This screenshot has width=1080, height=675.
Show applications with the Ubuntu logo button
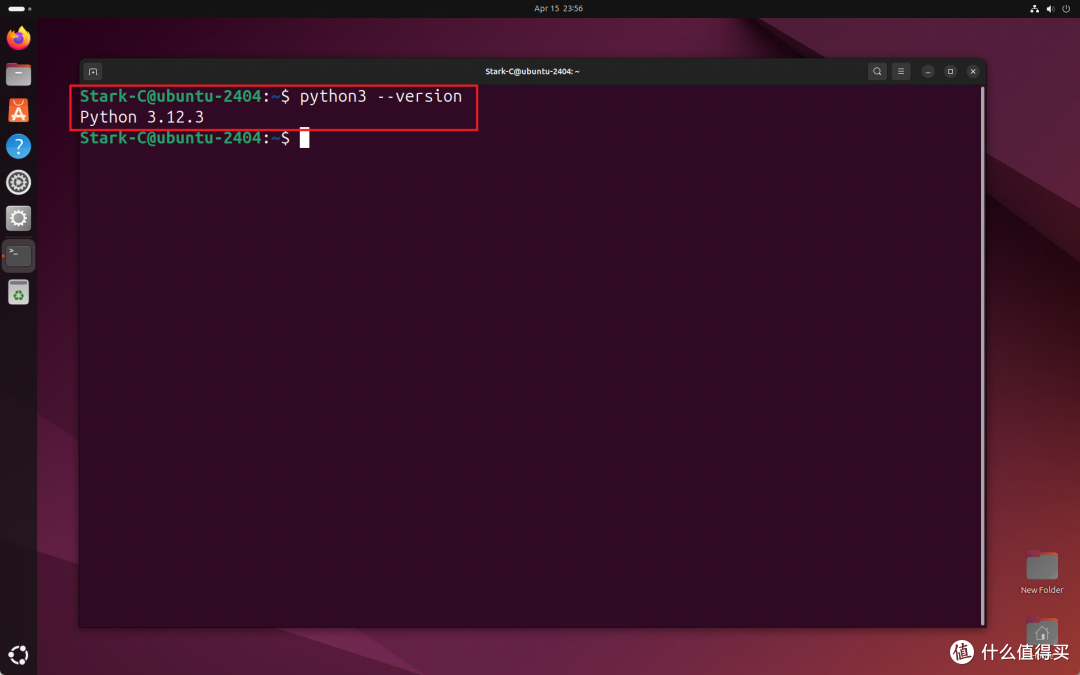point(19,654)
